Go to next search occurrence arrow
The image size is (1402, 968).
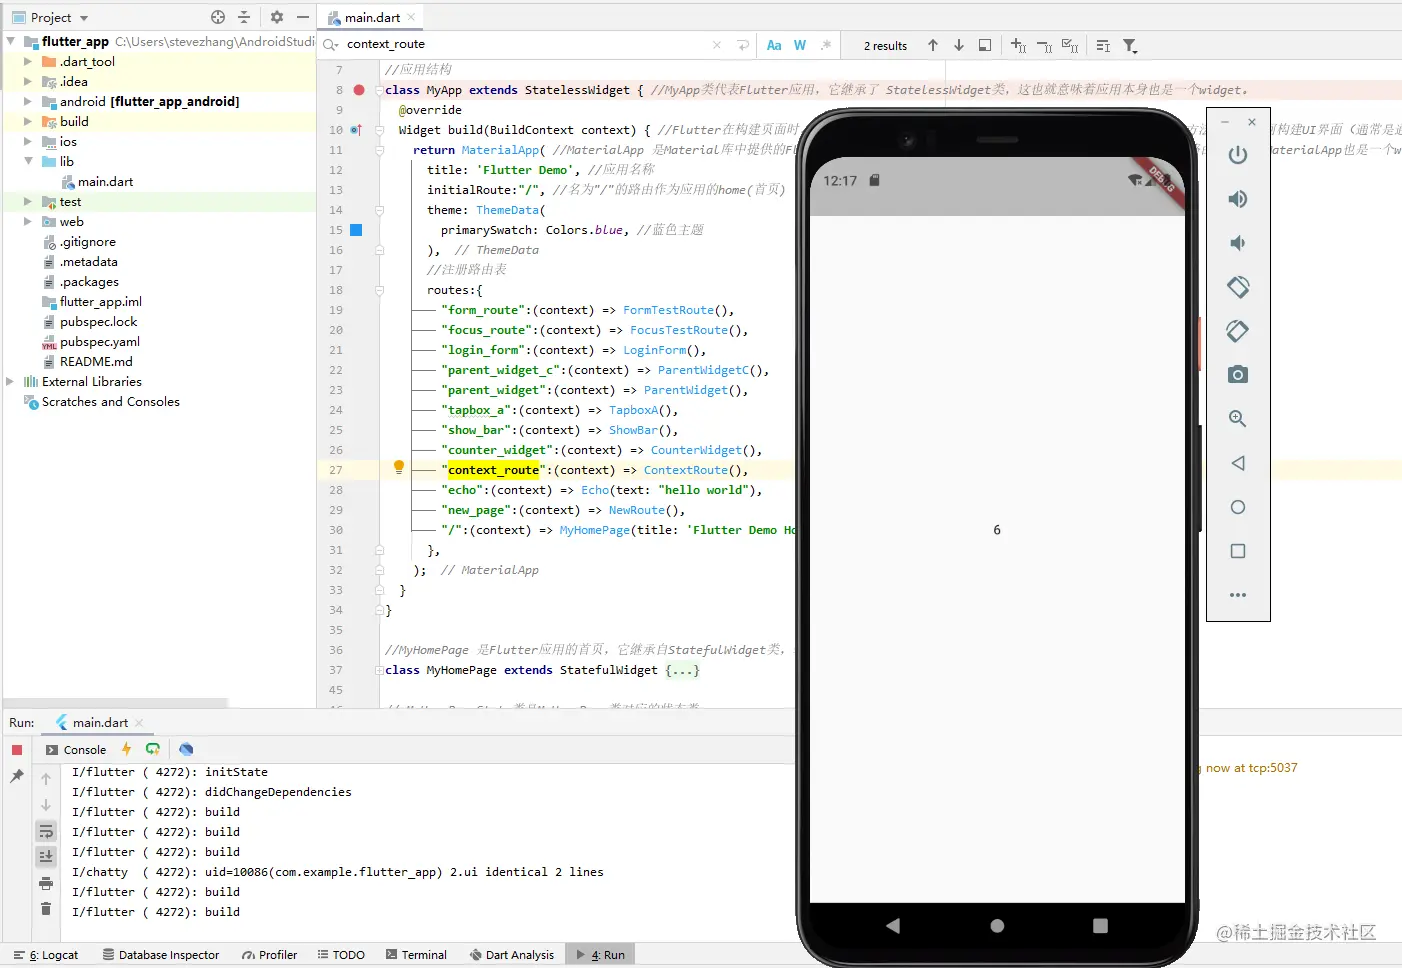point(959,45)
